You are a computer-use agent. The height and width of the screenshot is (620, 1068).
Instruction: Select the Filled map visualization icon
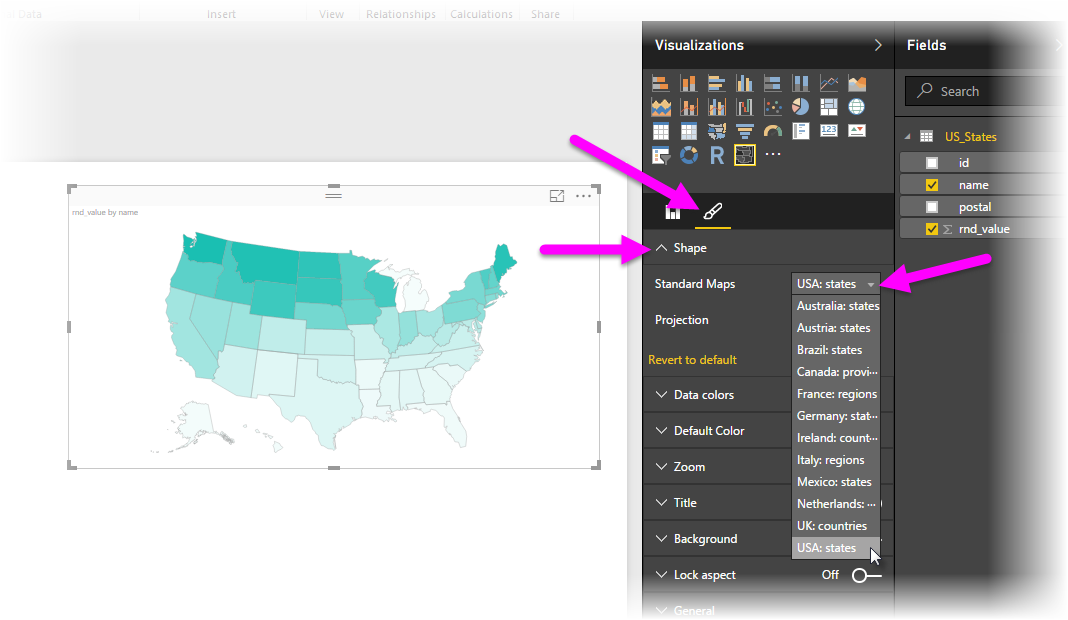(715, 130)
